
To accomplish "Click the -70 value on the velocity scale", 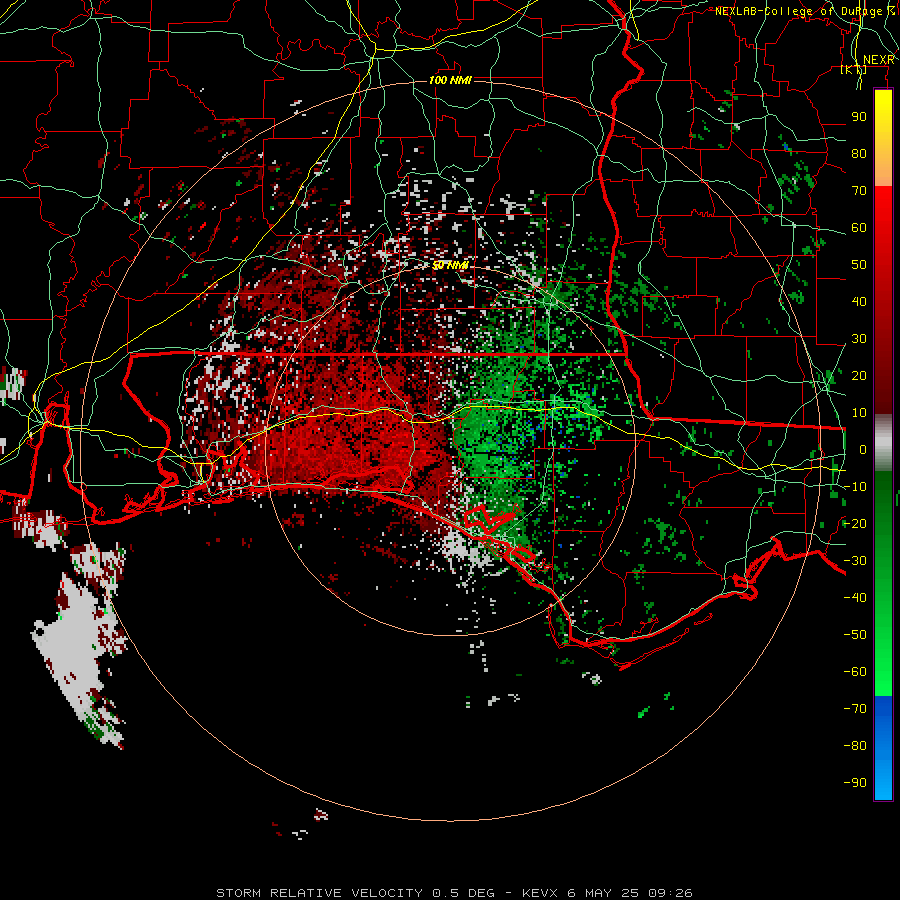I will point(855,709).
